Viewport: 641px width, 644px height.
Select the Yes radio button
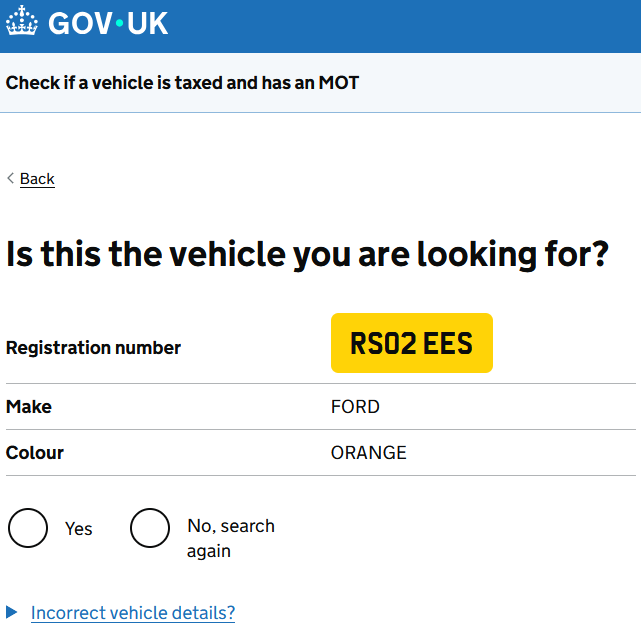(28, 528)
